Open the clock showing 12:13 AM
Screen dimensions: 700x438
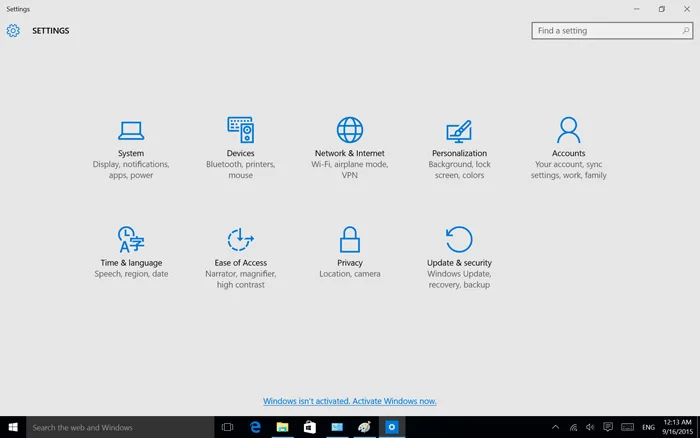click(x=677, y=427)
